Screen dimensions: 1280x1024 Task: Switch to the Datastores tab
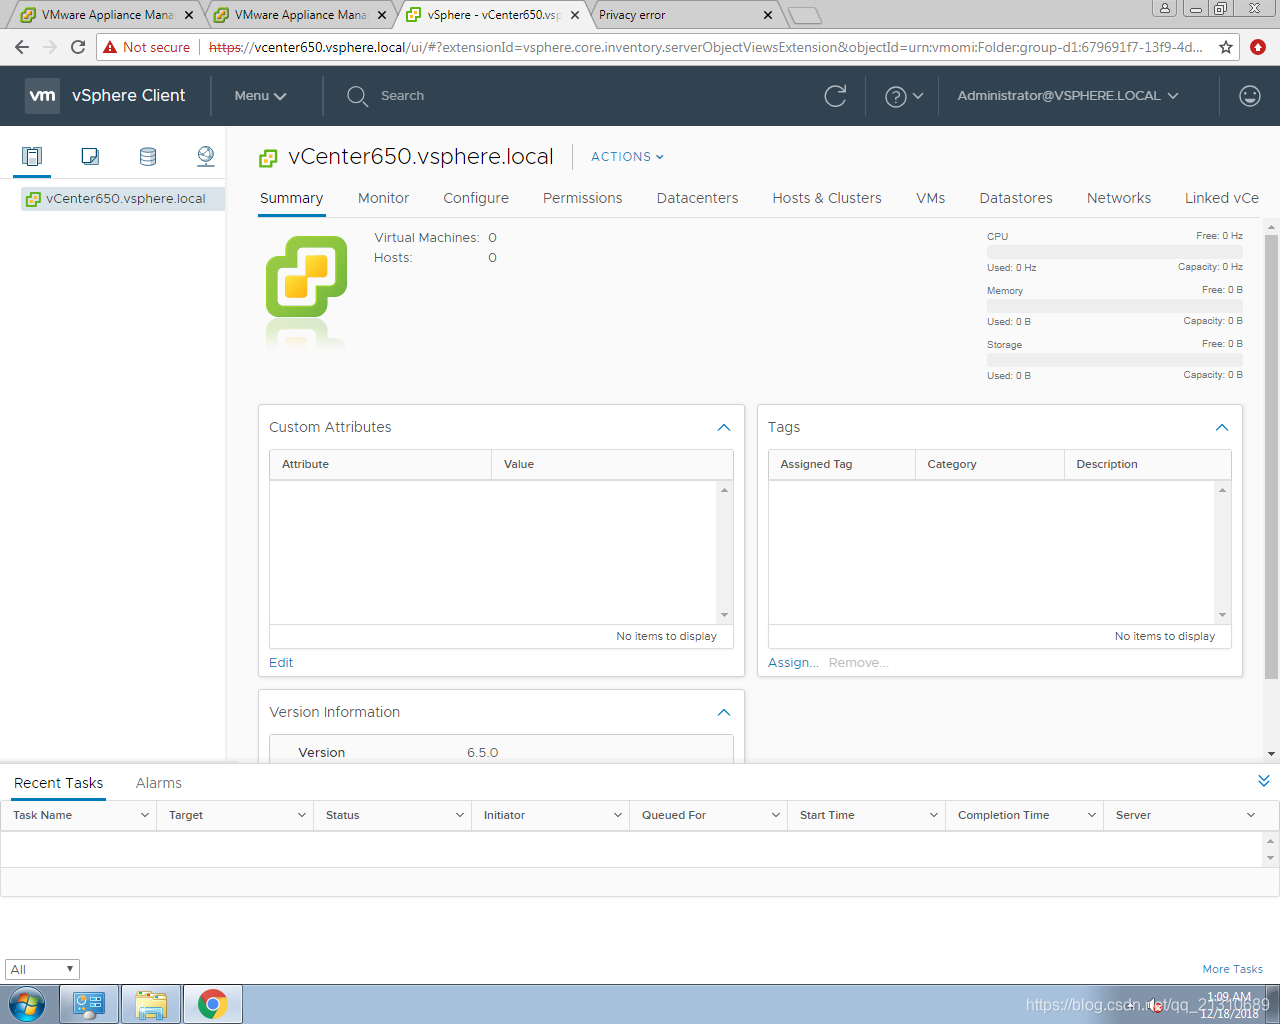pyautogui.click(x=1016, y=198)
